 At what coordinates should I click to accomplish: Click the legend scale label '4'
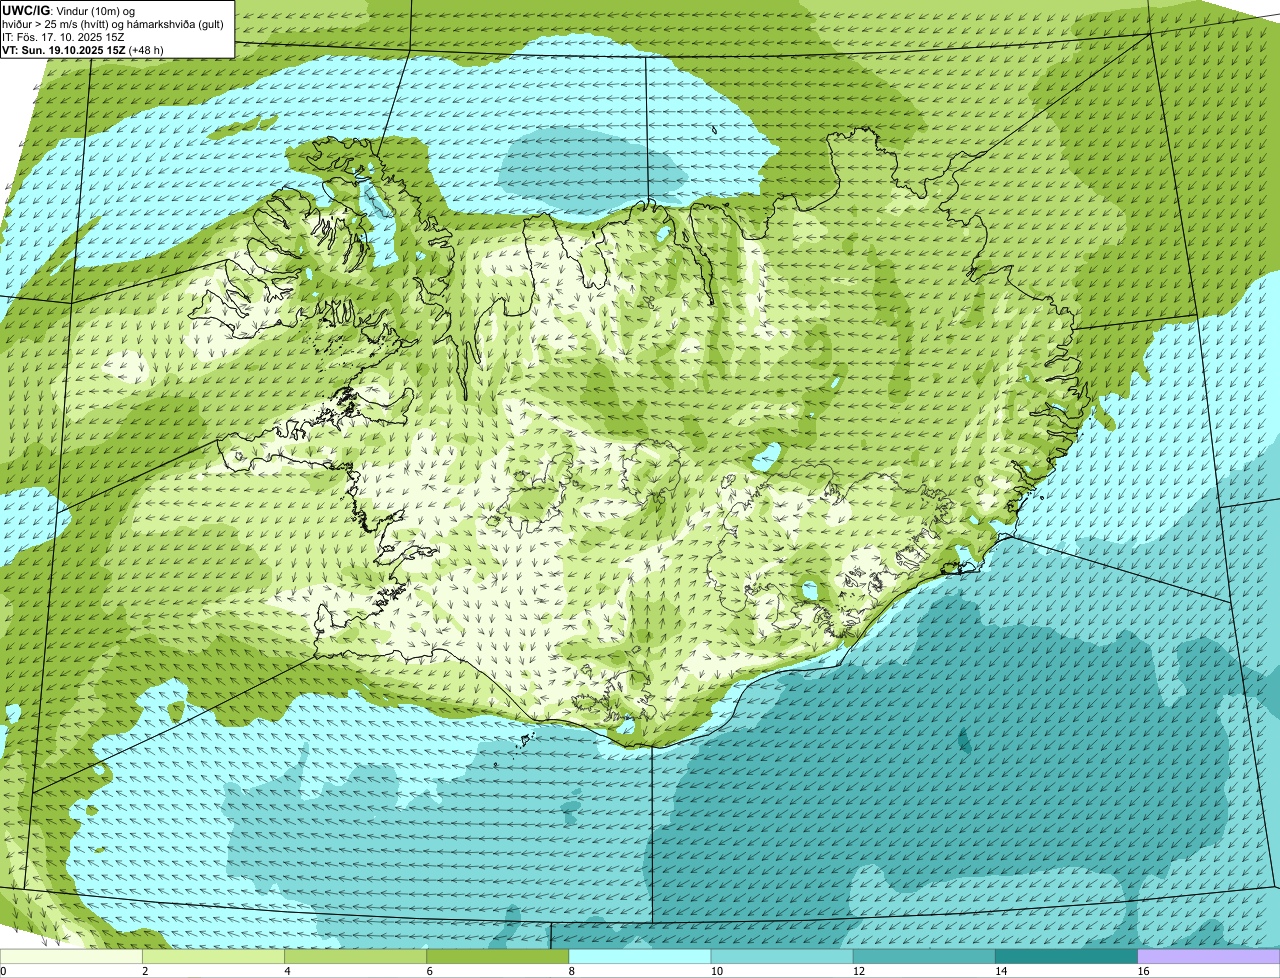(287, 971)
